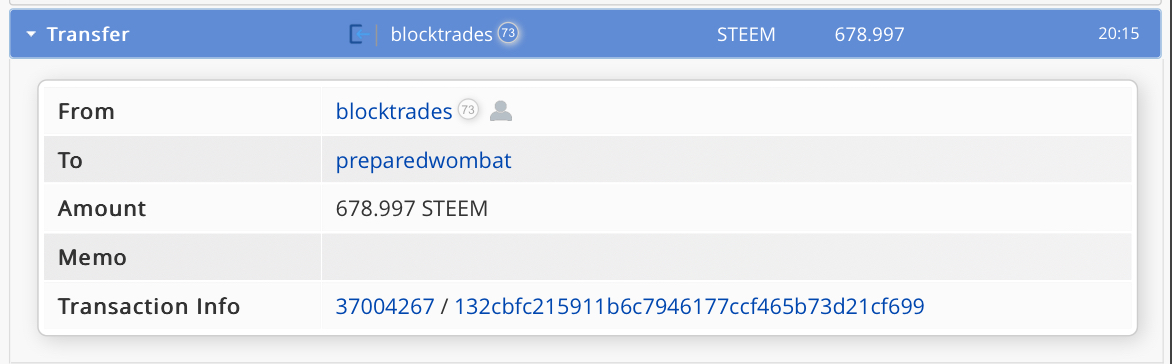Click the incoming transfer arrow icon
The width and height of the screenshot is (1172, 364).
[x=359, y=34]
